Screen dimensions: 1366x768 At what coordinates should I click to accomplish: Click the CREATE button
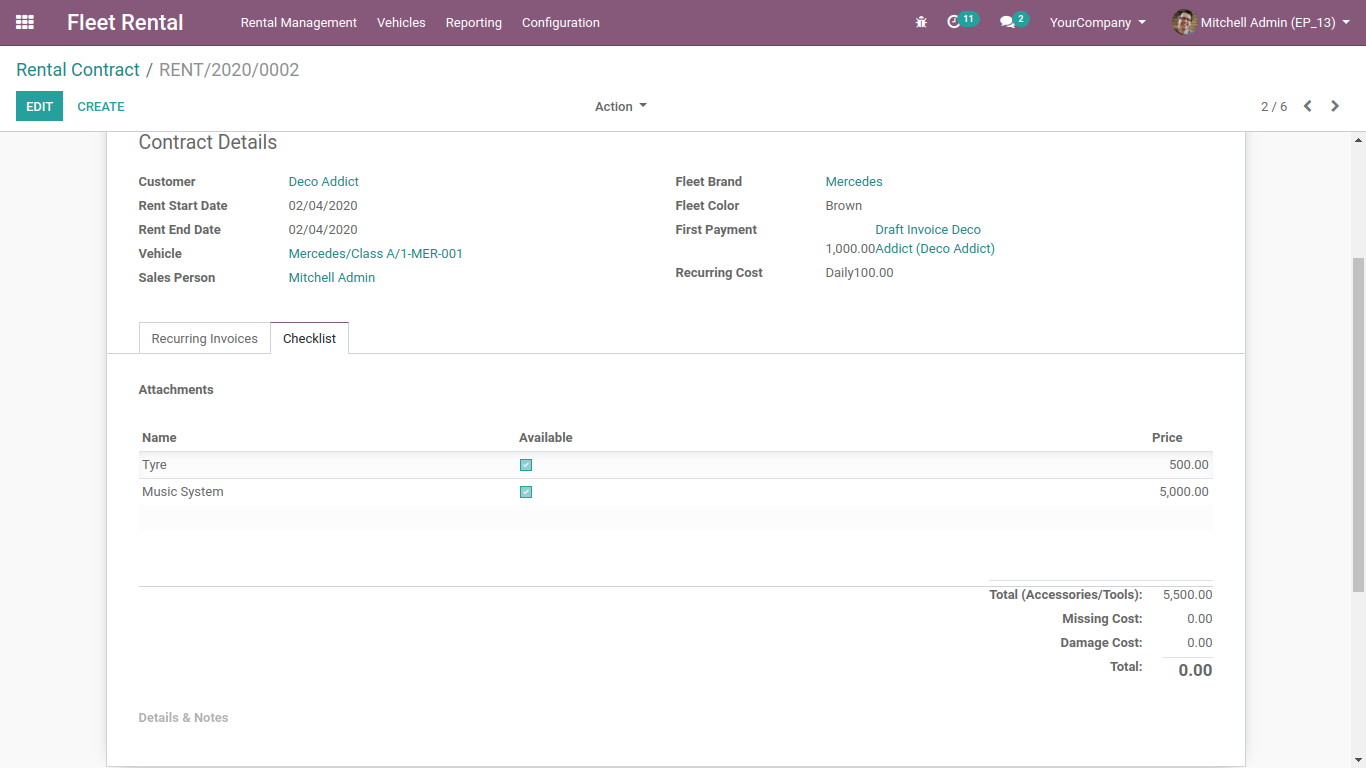pos(101,106)
